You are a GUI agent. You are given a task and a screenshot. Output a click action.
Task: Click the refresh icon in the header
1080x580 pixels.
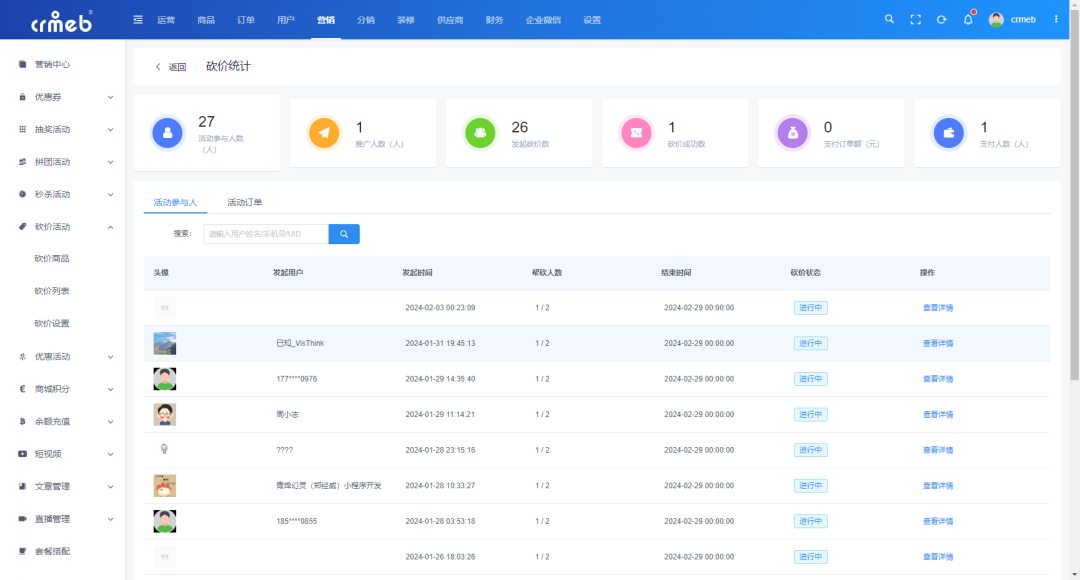pos(941,18)
